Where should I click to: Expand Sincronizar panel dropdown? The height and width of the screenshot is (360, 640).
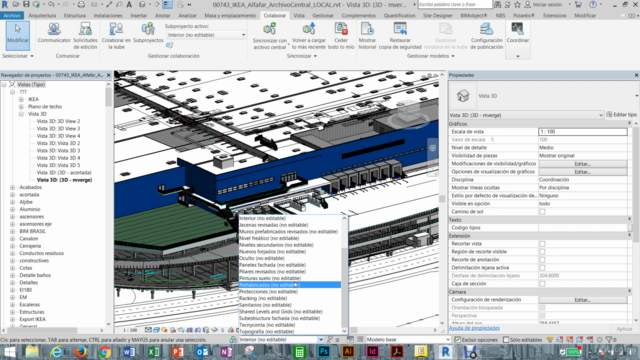[302, 56]
